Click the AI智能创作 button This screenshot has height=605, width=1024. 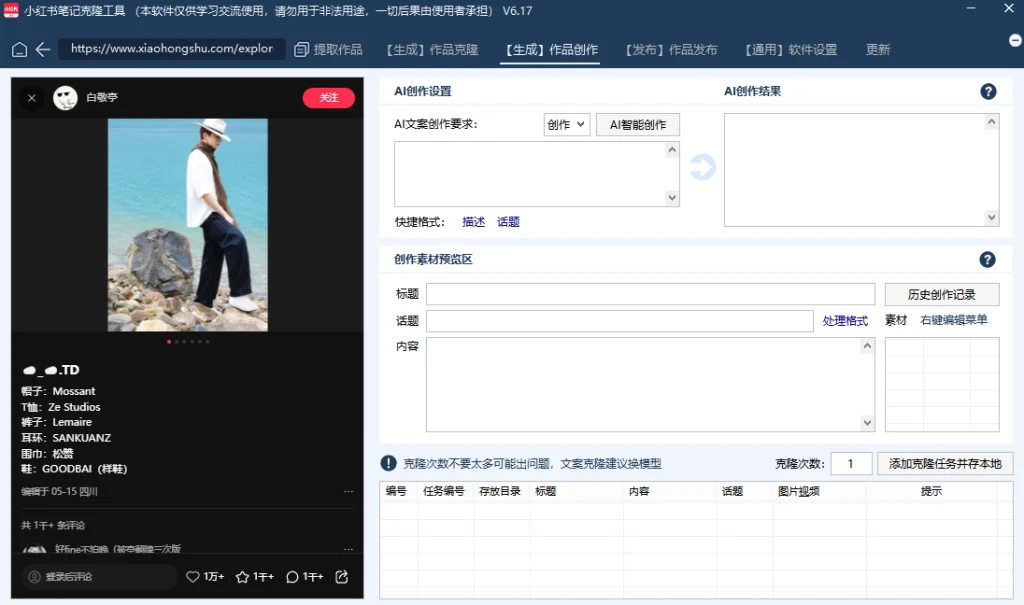(637, 125)
